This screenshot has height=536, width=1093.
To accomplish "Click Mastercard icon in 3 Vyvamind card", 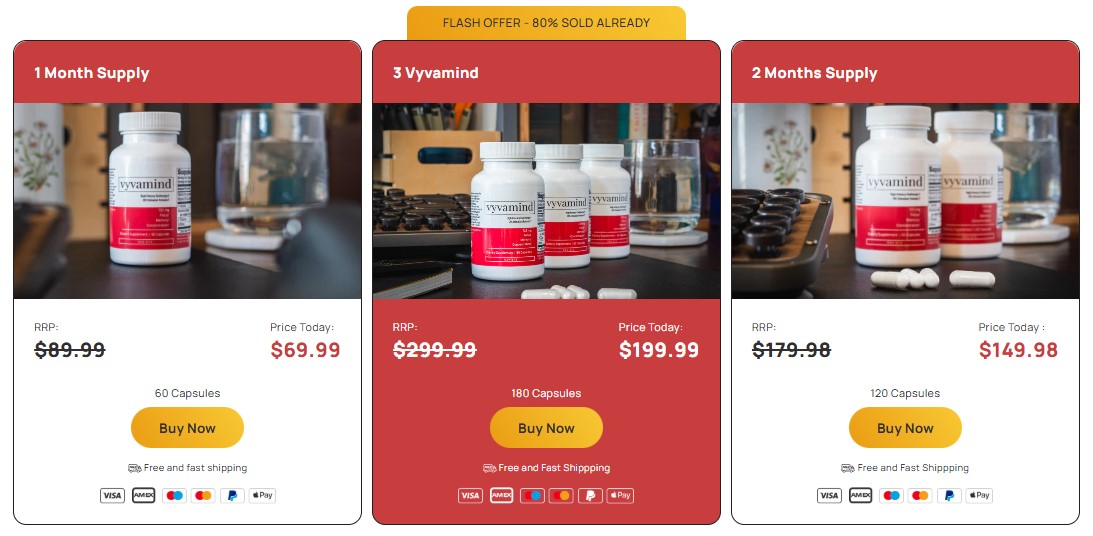I will (x=561, y=496).
